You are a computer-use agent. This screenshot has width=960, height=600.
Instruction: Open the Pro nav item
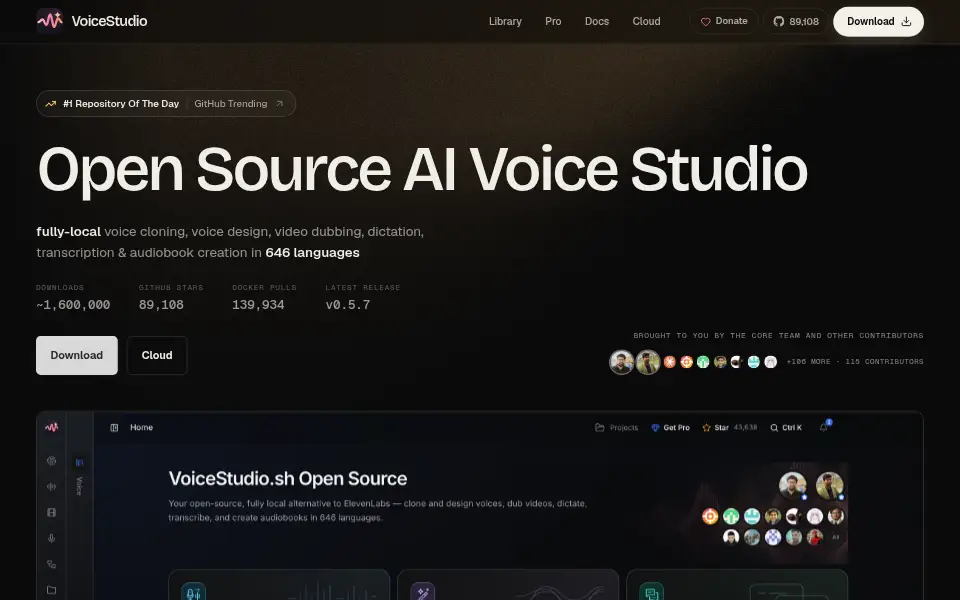pos(553,21)
